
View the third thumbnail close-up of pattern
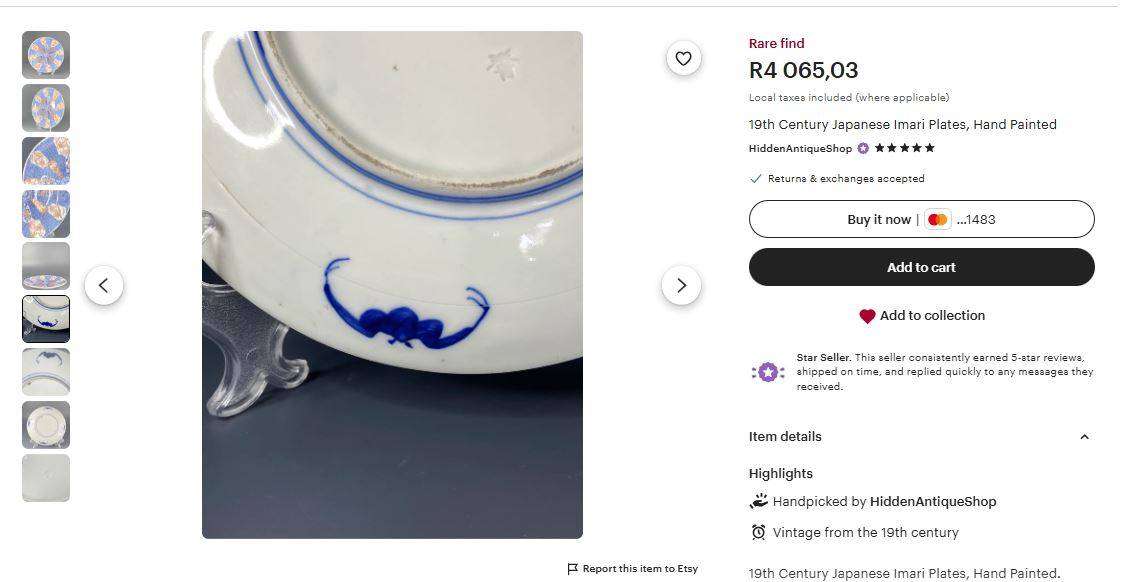point(46,161)
